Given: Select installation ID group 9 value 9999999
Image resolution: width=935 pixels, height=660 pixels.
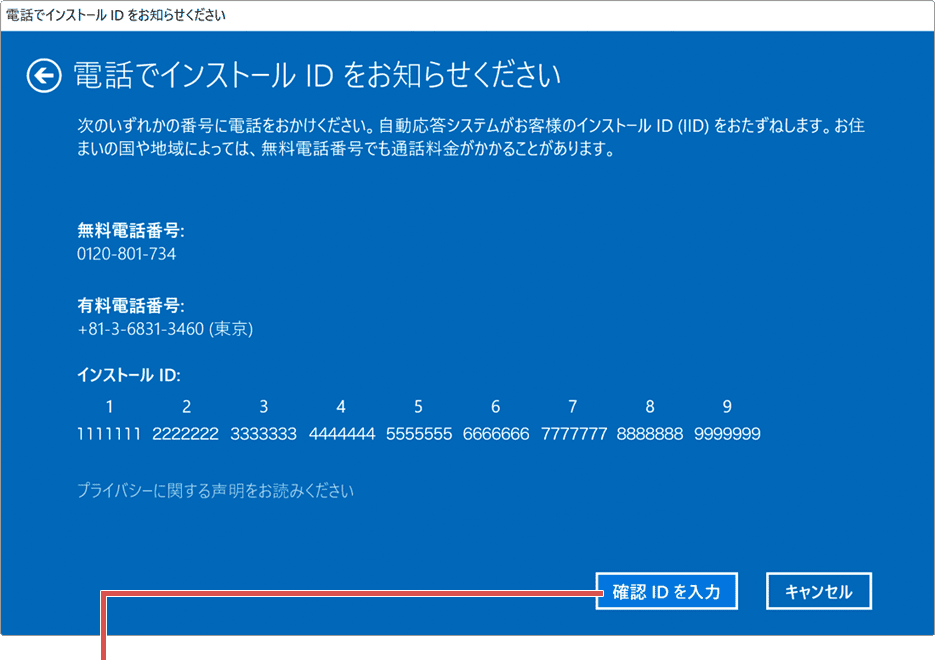Looking at the screenshot, I should (x=726, y=434).
